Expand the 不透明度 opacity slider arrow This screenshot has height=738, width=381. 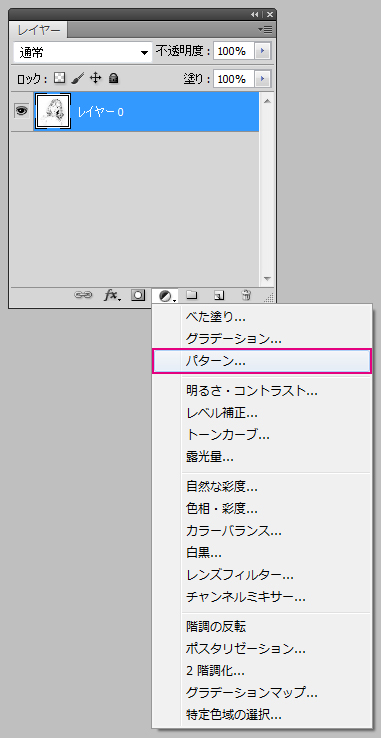tap(263, 51)
